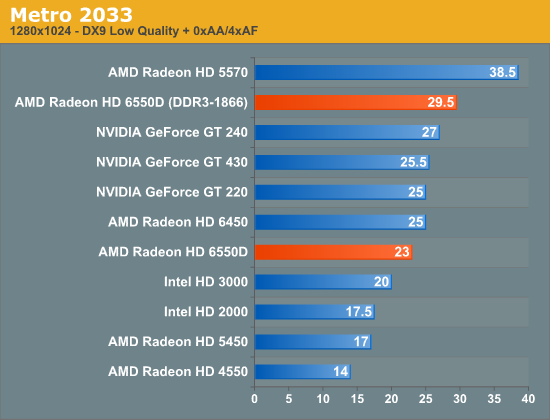Click the 14 value on the HD 4550 bar

(341, 372)
